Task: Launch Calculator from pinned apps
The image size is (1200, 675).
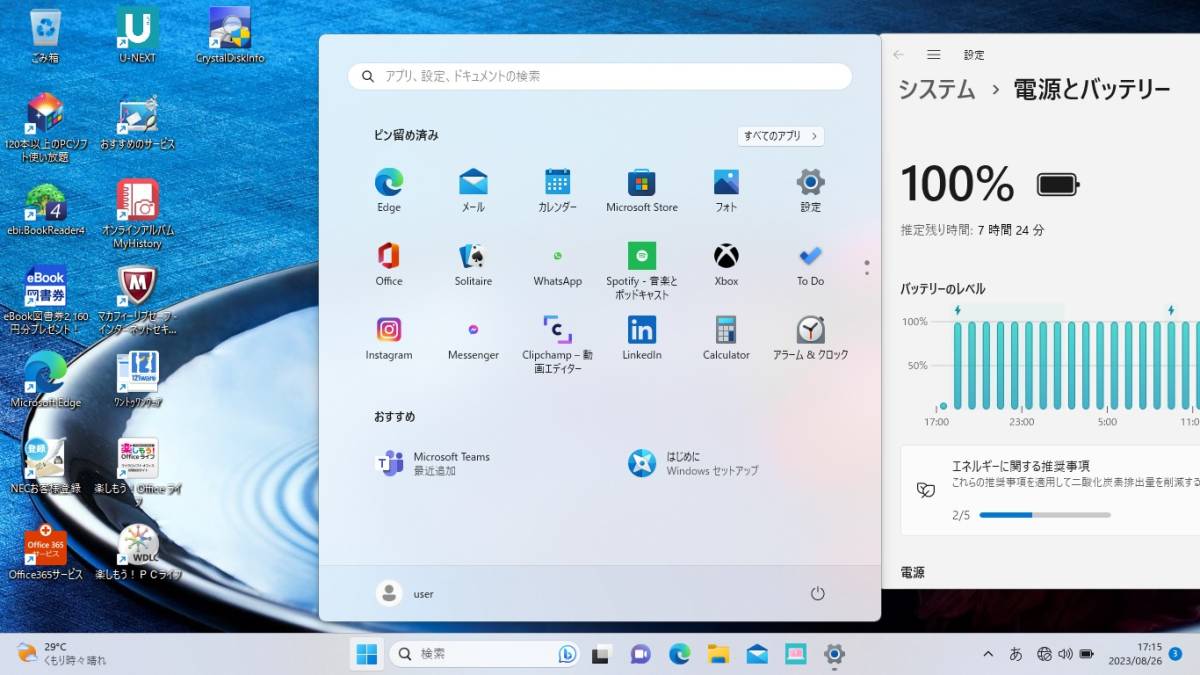Action: click(x=726, y=338)
